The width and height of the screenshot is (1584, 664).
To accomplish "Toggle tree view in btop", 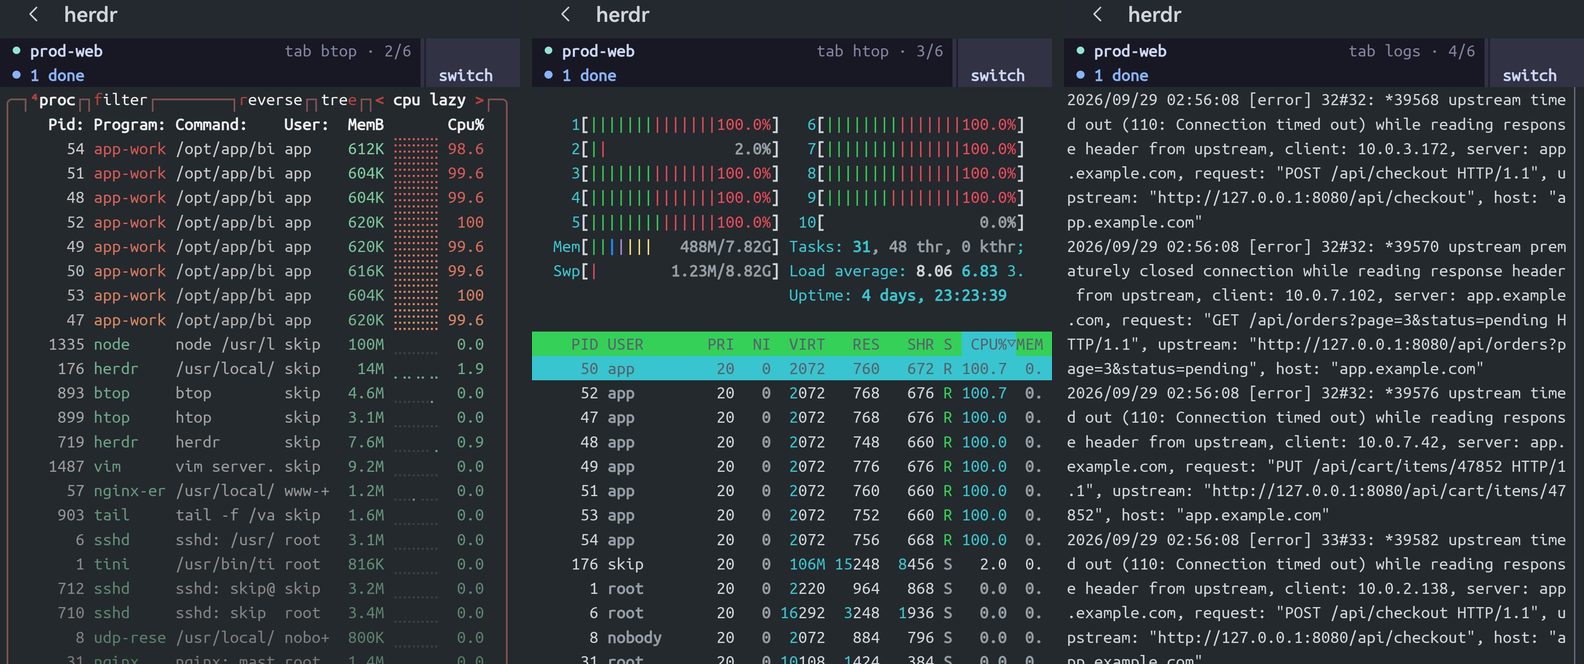I will (x=339, y=100).
